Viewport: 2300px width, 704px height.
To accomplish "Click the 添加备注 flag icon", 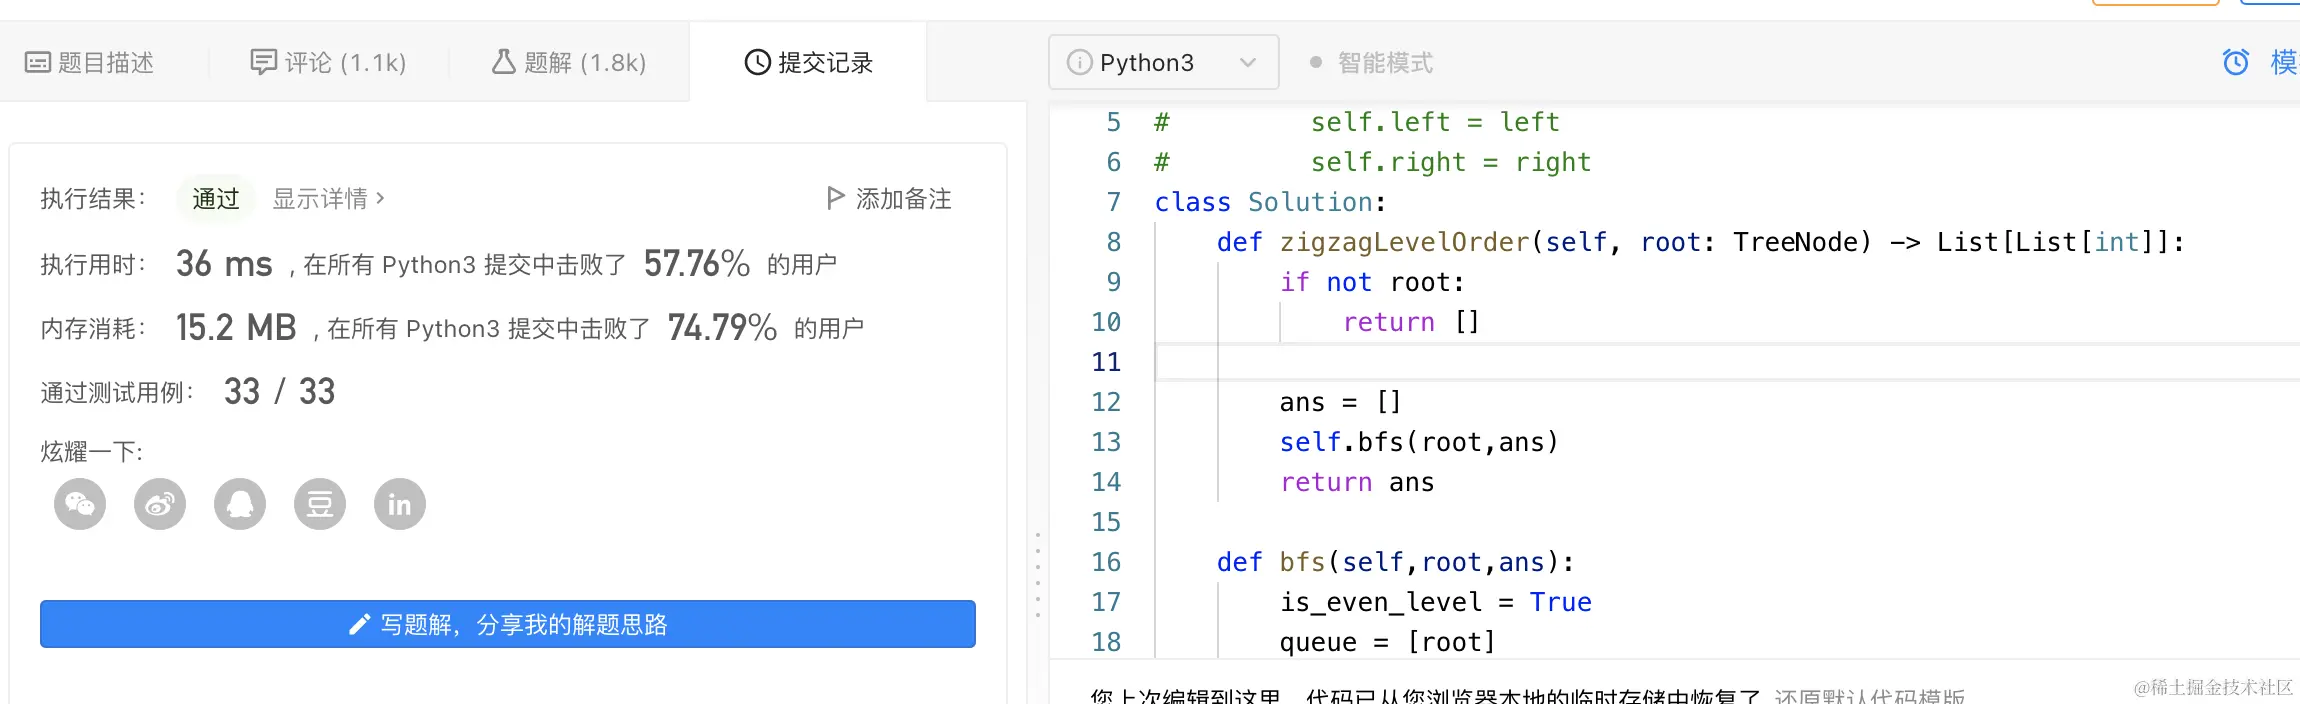I will pos(835,198).
